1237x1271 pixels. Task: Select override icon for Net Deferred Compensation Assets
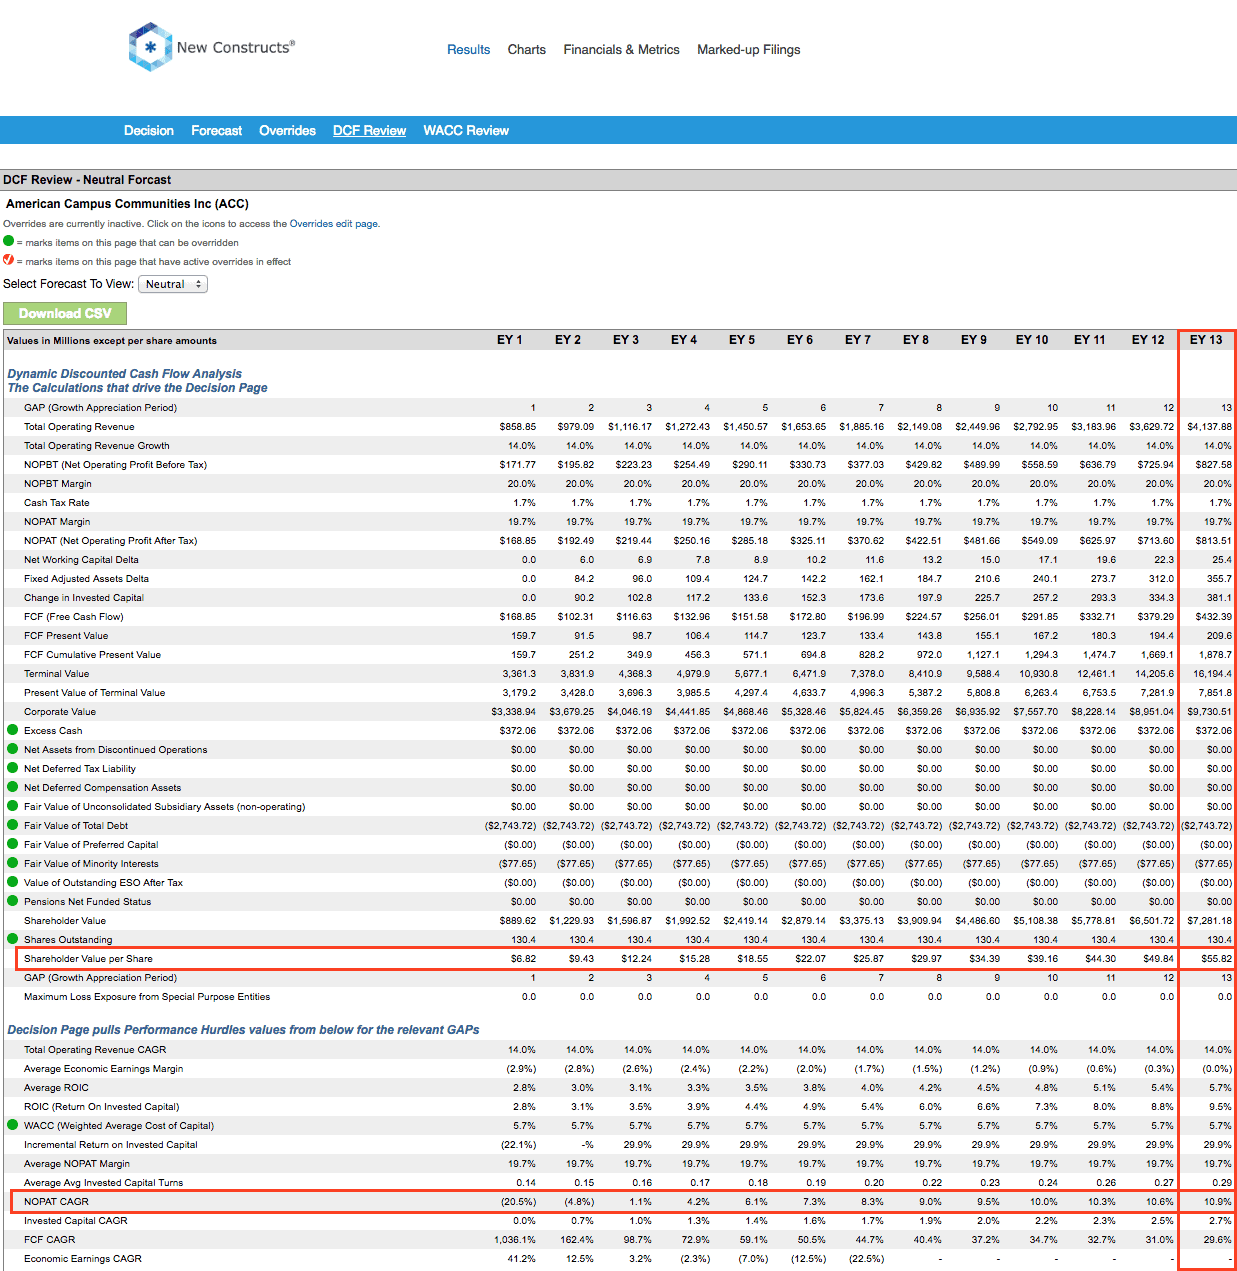tap(13, 787)
